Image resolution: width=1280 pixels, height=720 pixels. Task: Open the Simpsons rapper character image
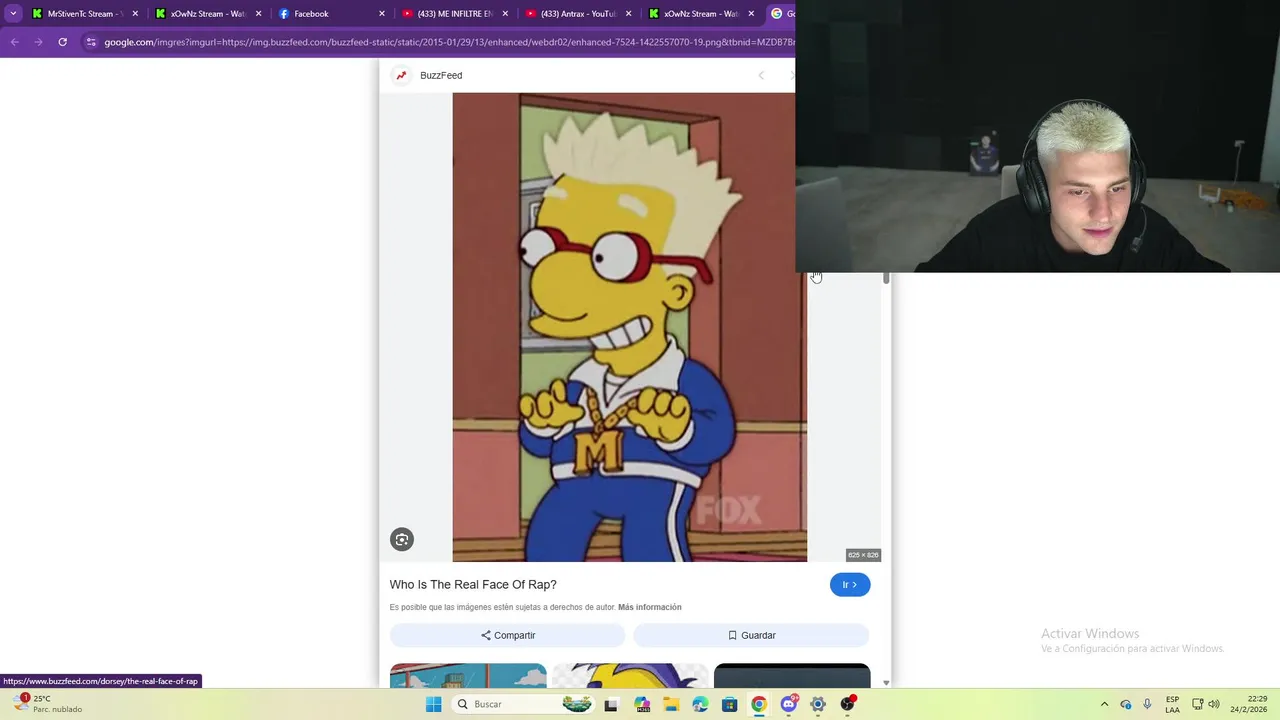629,327
